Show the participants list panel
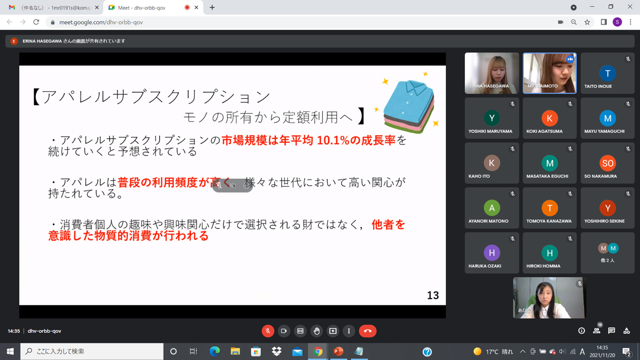Viewport: 640px width, 360px height. coord(597,331)
